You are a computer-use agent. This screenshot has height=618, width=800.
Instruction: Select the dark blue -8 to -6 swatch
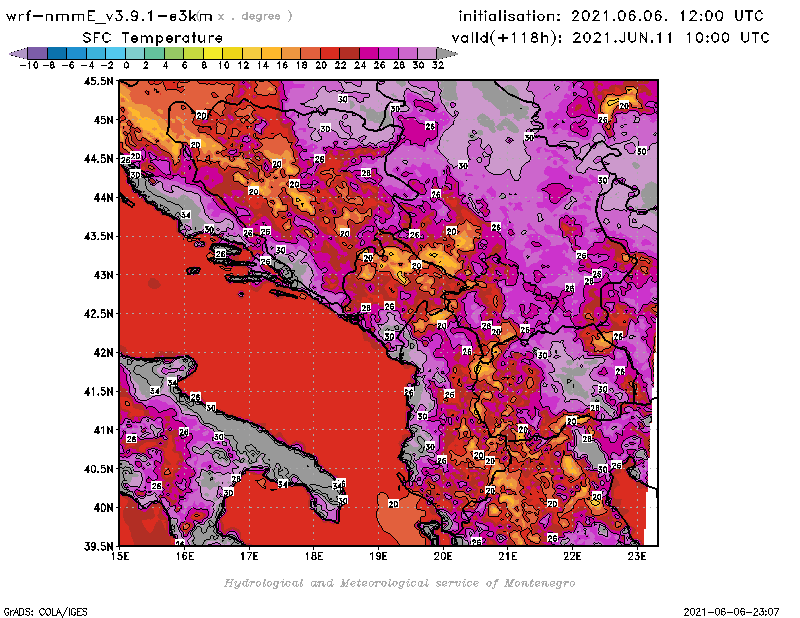click(x=57, y=53)
